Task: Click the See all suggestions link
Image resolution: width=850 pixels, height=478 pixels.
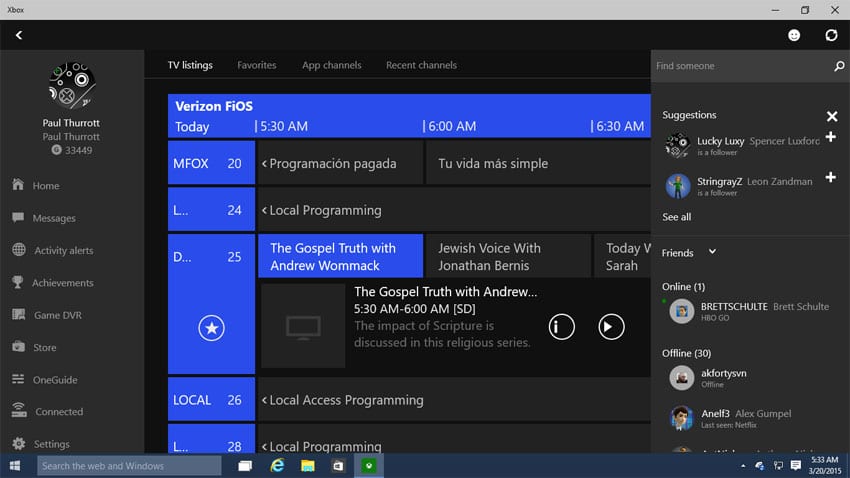Action: (677, 217)
